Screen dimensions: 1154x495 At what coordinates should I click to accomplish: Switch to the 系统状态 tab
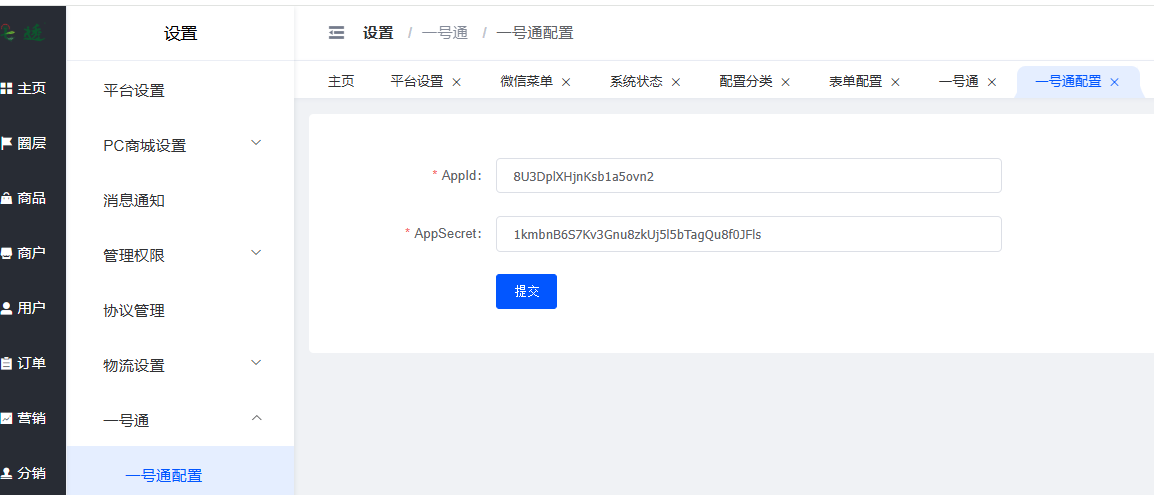tap(636, 82)
